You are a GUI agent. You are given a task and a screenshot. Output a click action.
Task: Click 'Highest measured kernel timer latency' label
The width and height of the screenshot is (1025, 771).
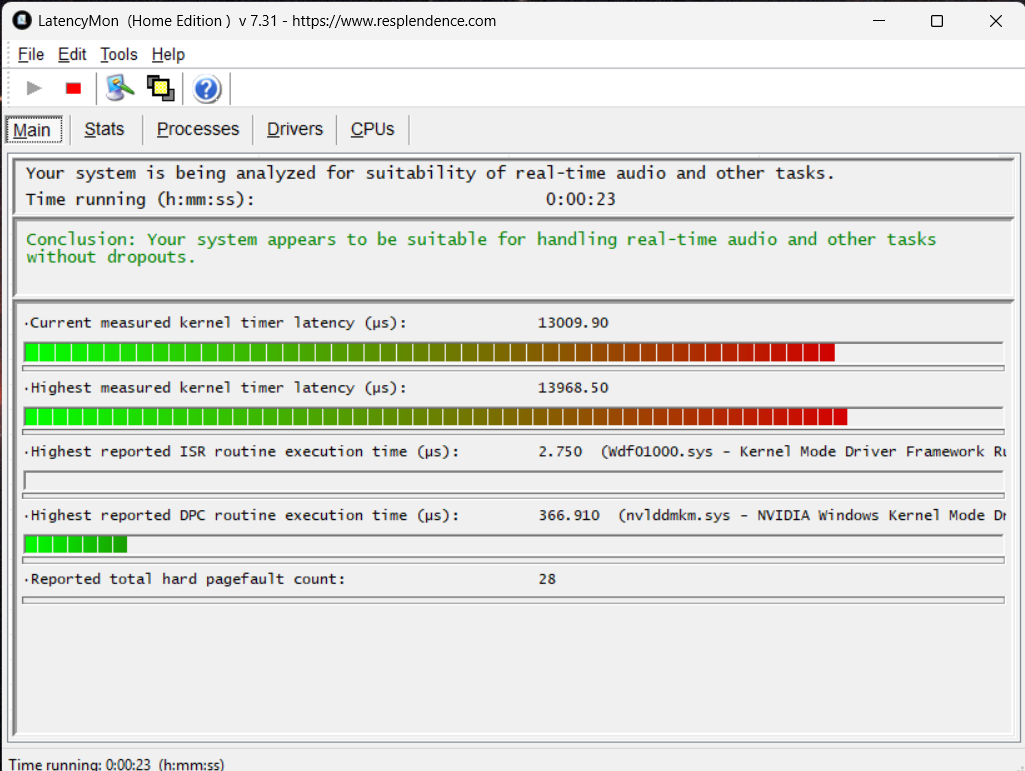click(218, 388)
